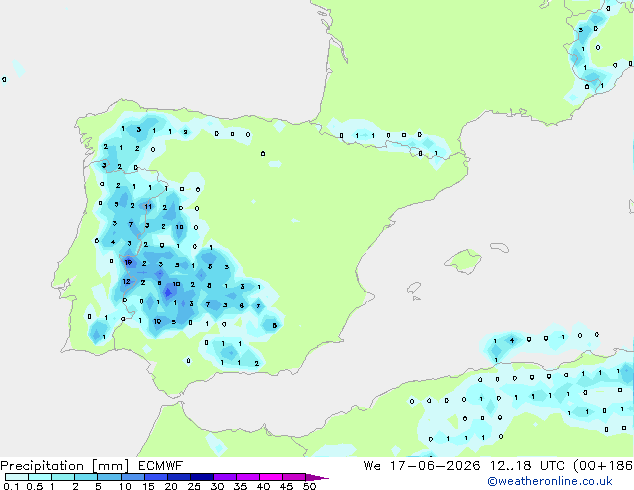The width and height of the screenshot is (634, 490).
Task: Click the '(00+186' forecast offset text
Action: (603, 466)
